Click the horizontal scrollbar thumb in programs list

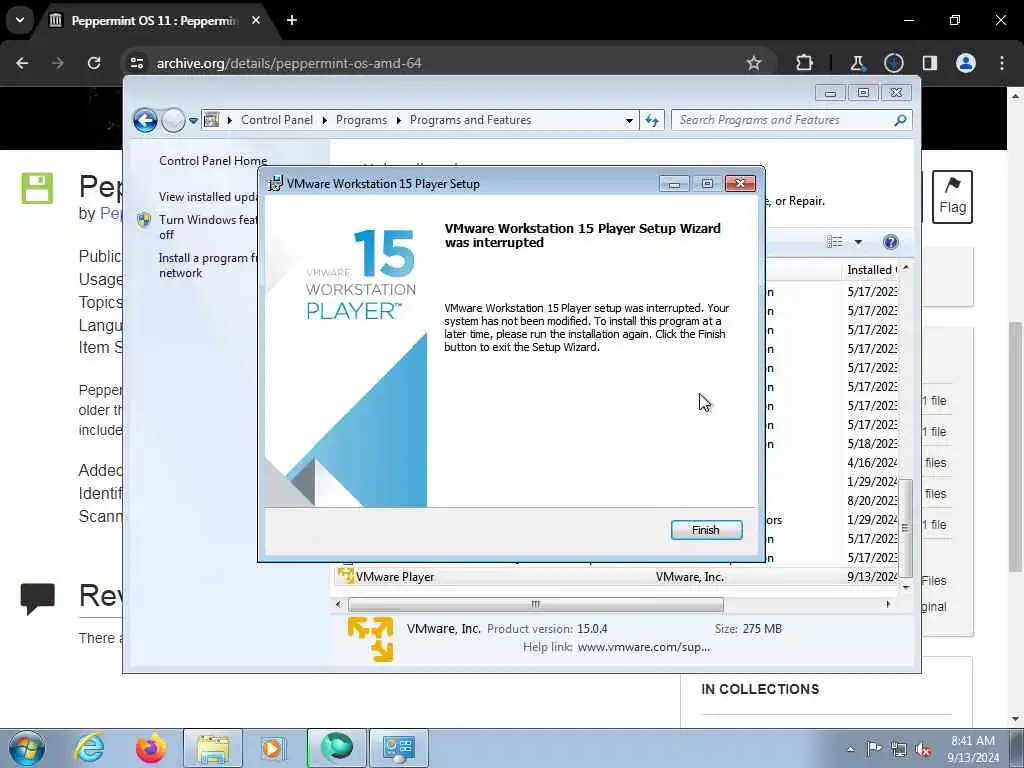536,604
